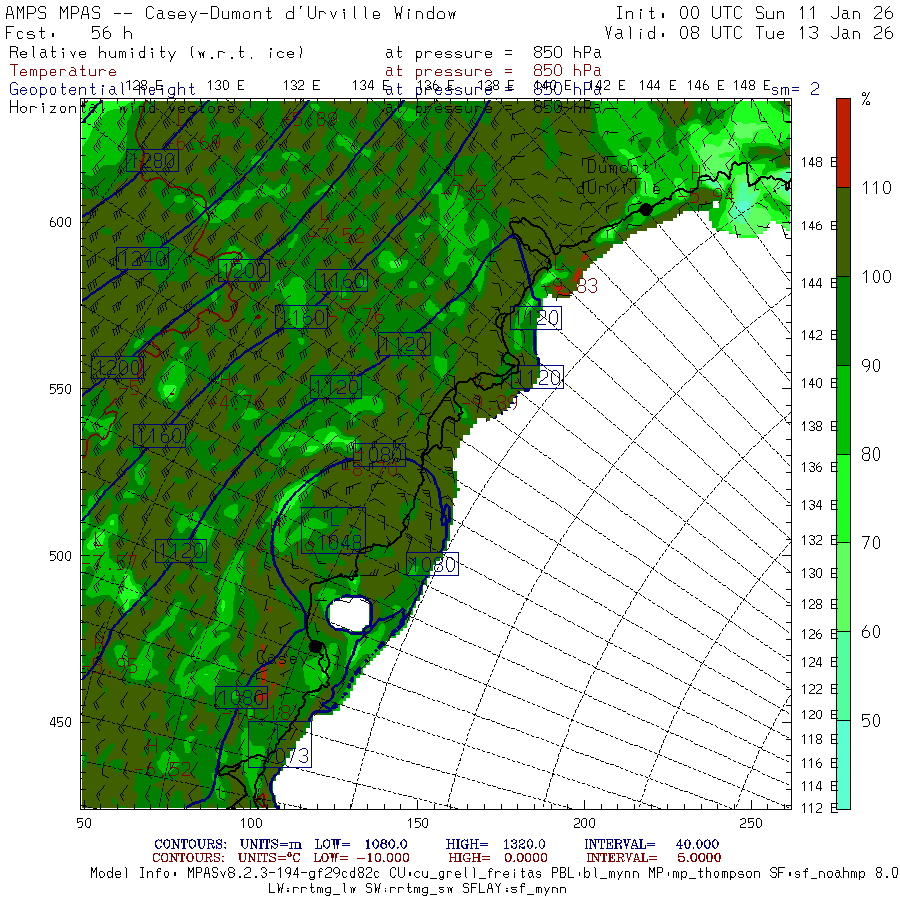Click the '112 E' longitude label
The width and height of the screenshot is (900, 900).
point(818,808)
